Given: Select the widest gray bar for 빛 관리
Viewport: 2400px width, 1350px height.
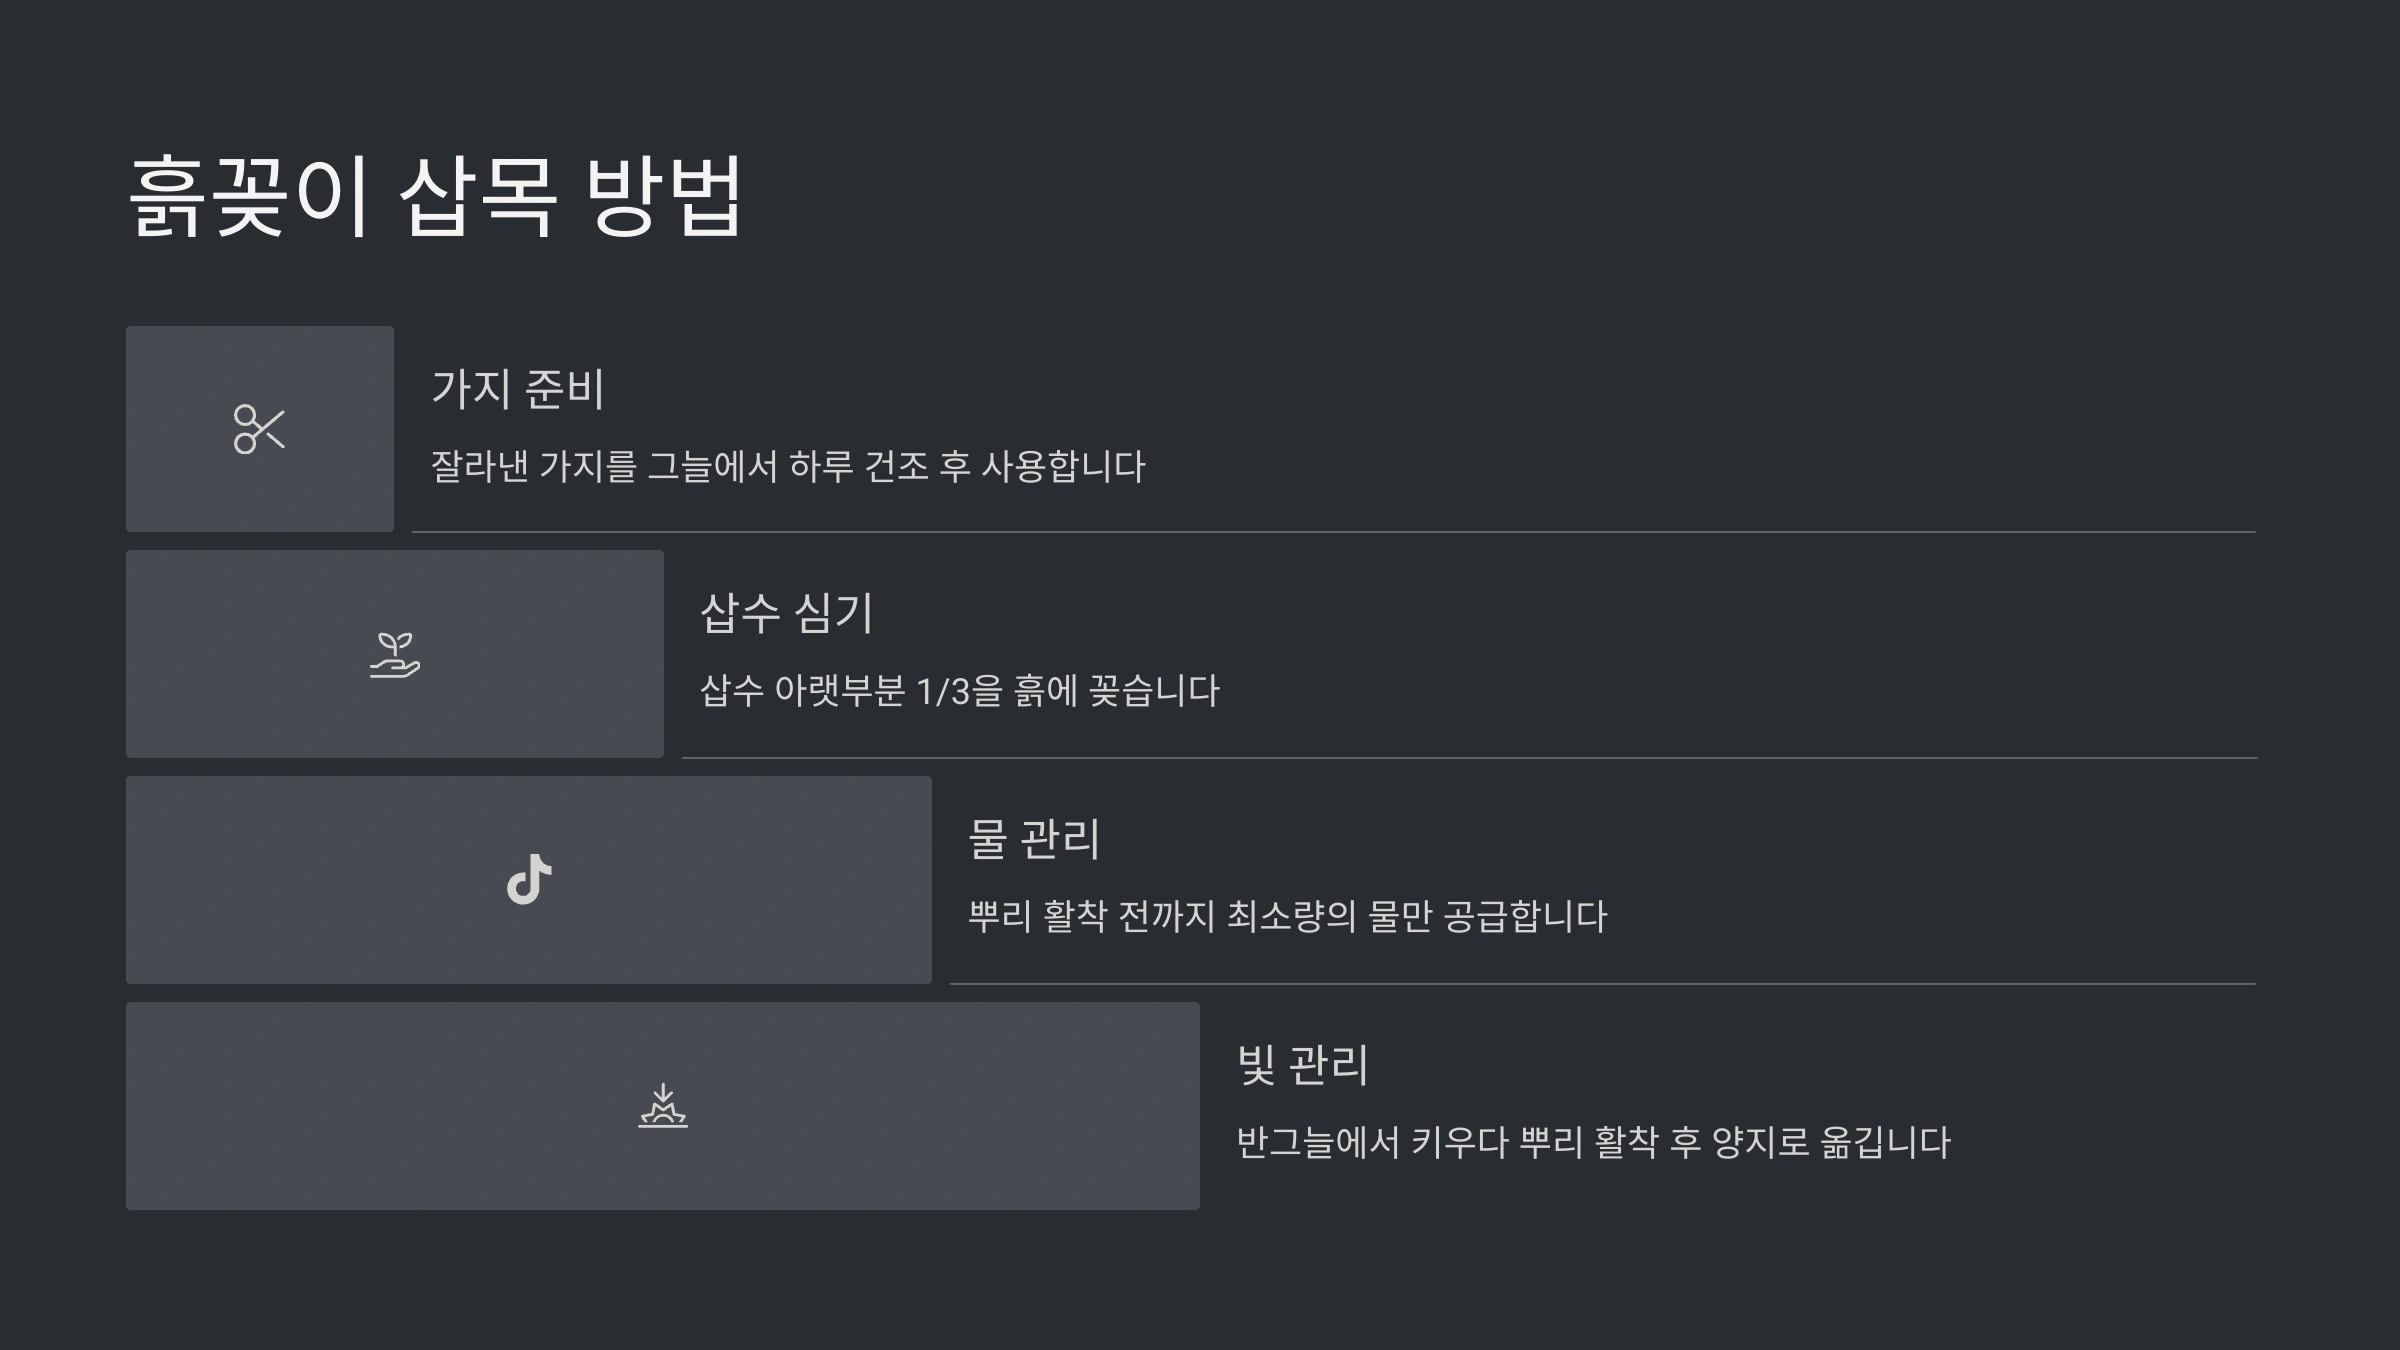Looking at the screenshot, I should pyautogui.click(x=663, y=1106).
